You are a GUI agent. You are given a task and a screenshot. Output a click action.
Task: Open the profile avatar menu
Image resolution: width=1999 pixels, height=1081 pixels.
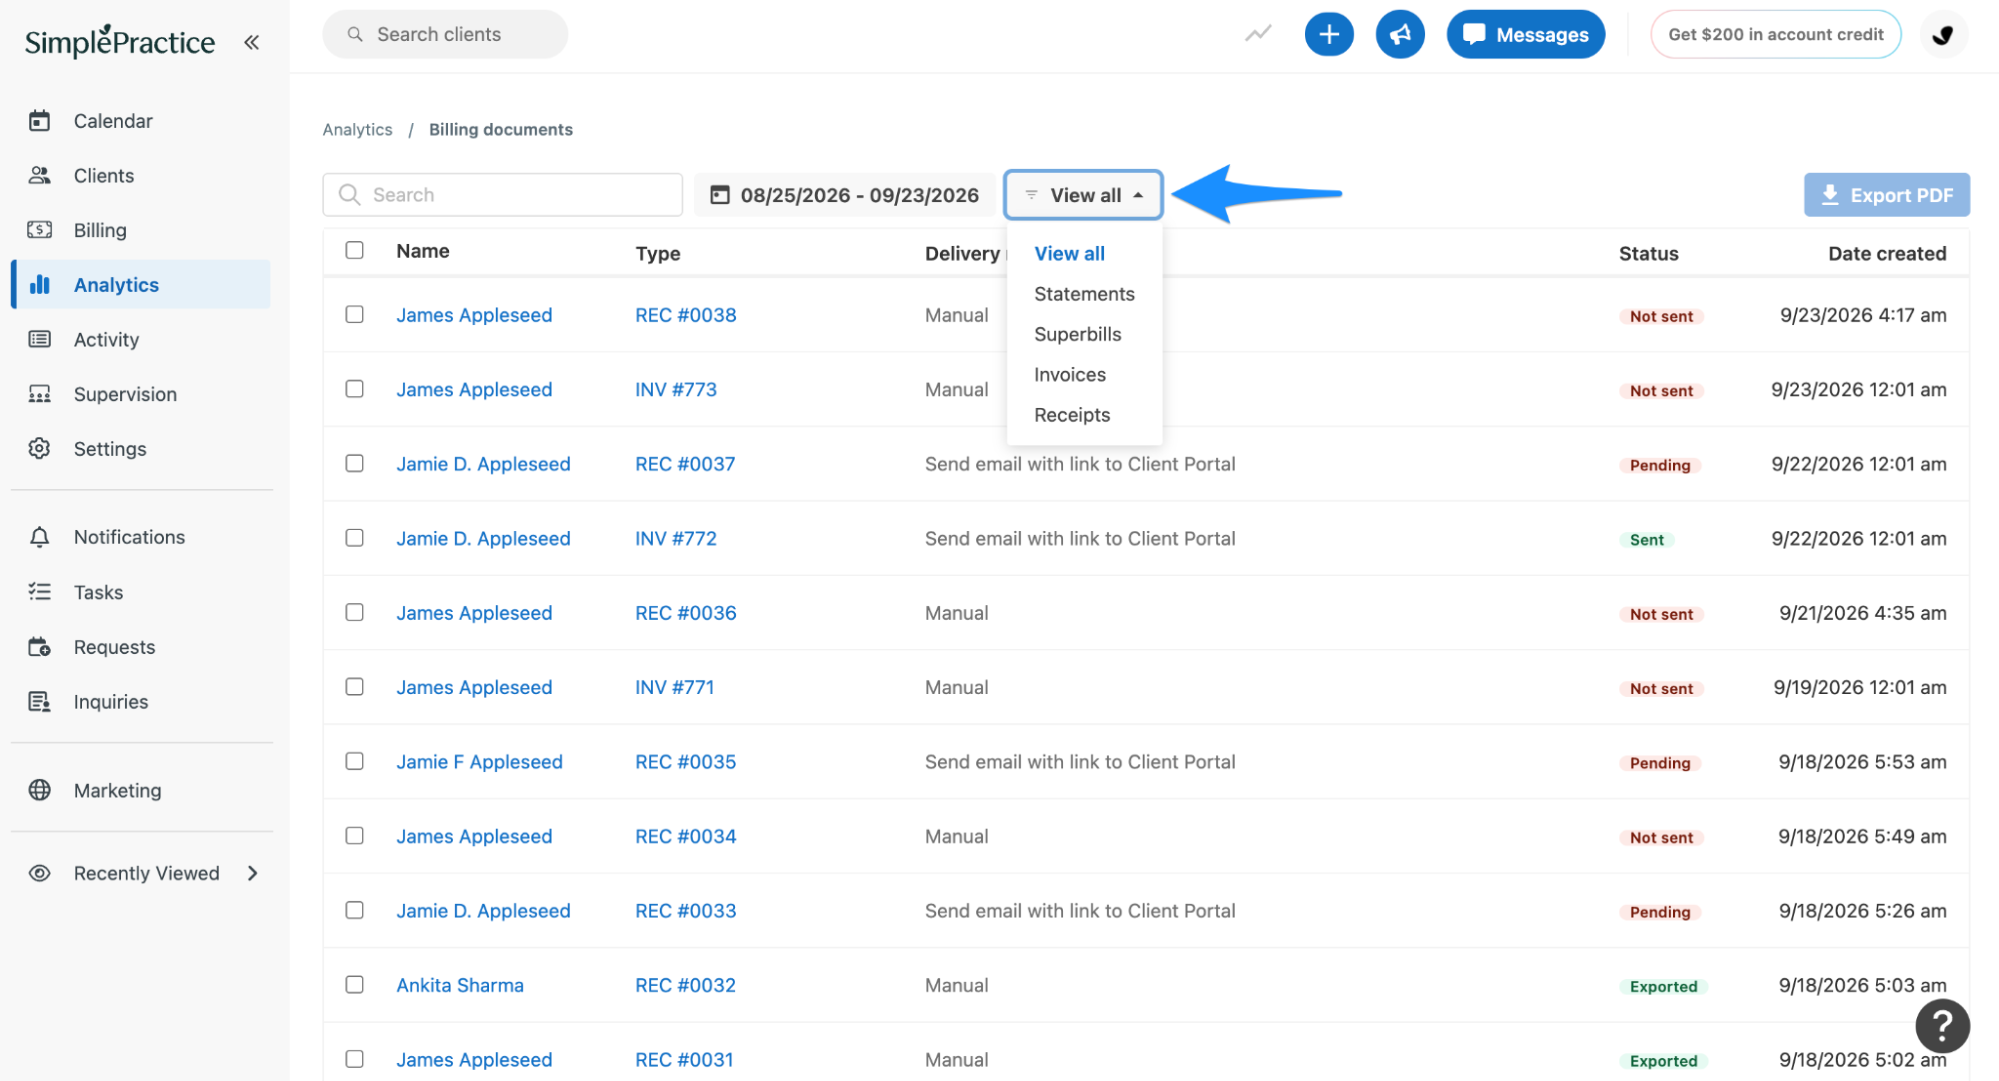pos(1943,34)
